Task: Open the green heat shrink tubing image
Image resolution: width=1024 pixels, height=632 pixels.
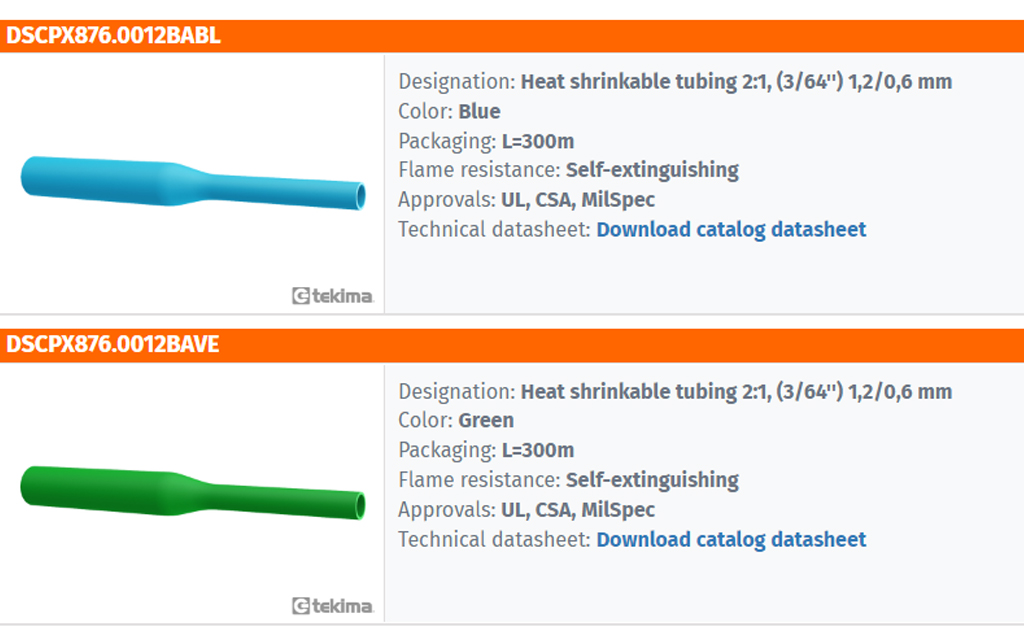Action: tap(193, 493)
